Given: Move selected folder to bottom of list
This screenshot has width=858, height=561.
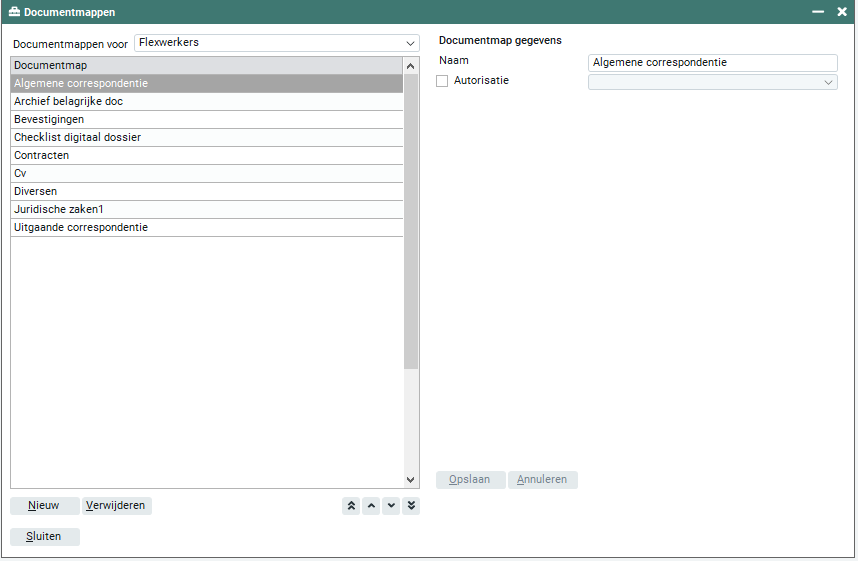Looking at the screenshot, I should tap(411, 506).
